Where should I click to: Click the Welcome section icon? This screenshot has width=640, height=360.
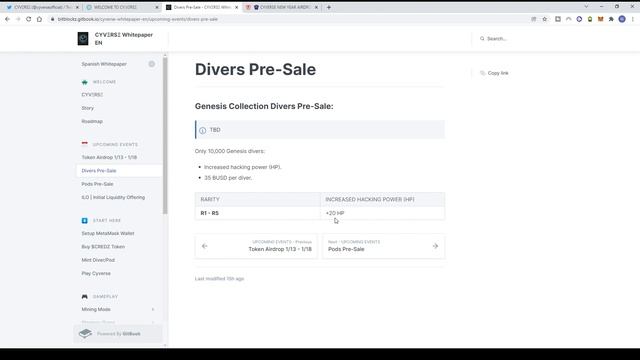click(84, 82)
